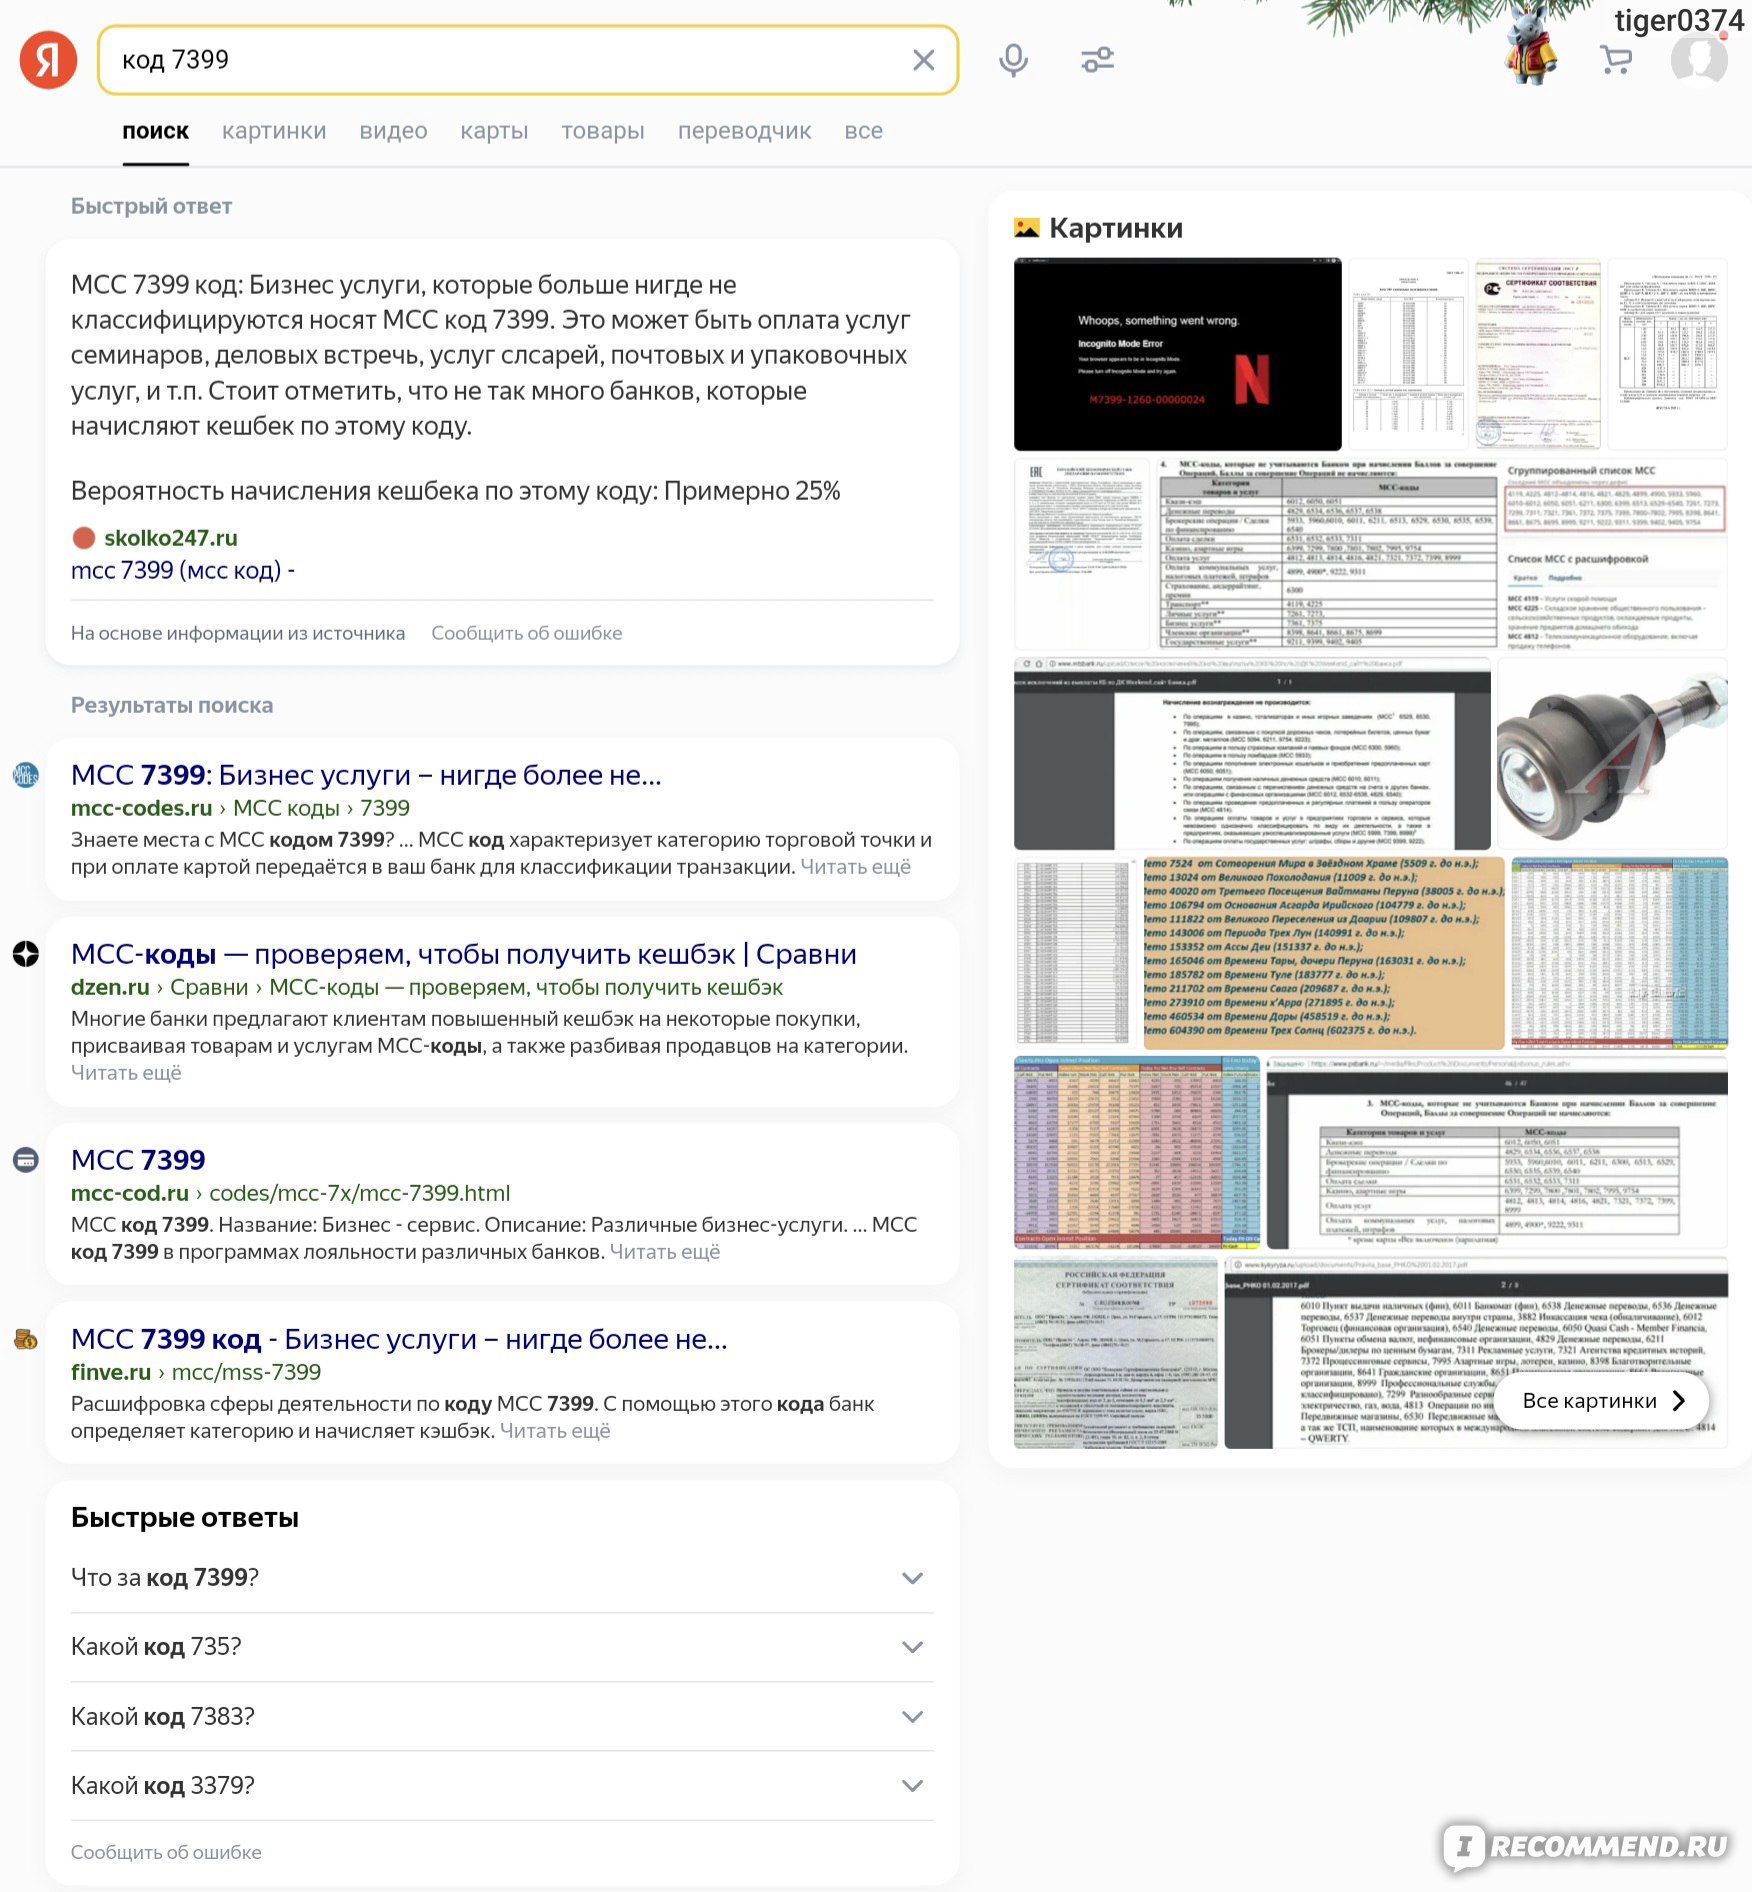Switch to the переводчик tab
The height and width of the screenshot is (1892, 1752).
(x=745, y=131)
